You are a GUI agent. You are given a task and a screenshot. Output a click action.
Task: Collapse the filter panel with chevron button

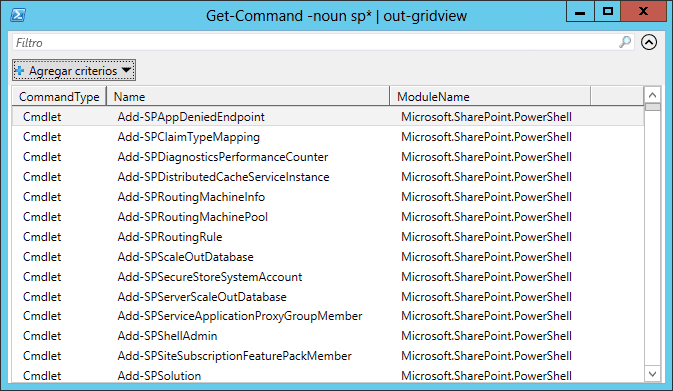[x=649, y=42]
